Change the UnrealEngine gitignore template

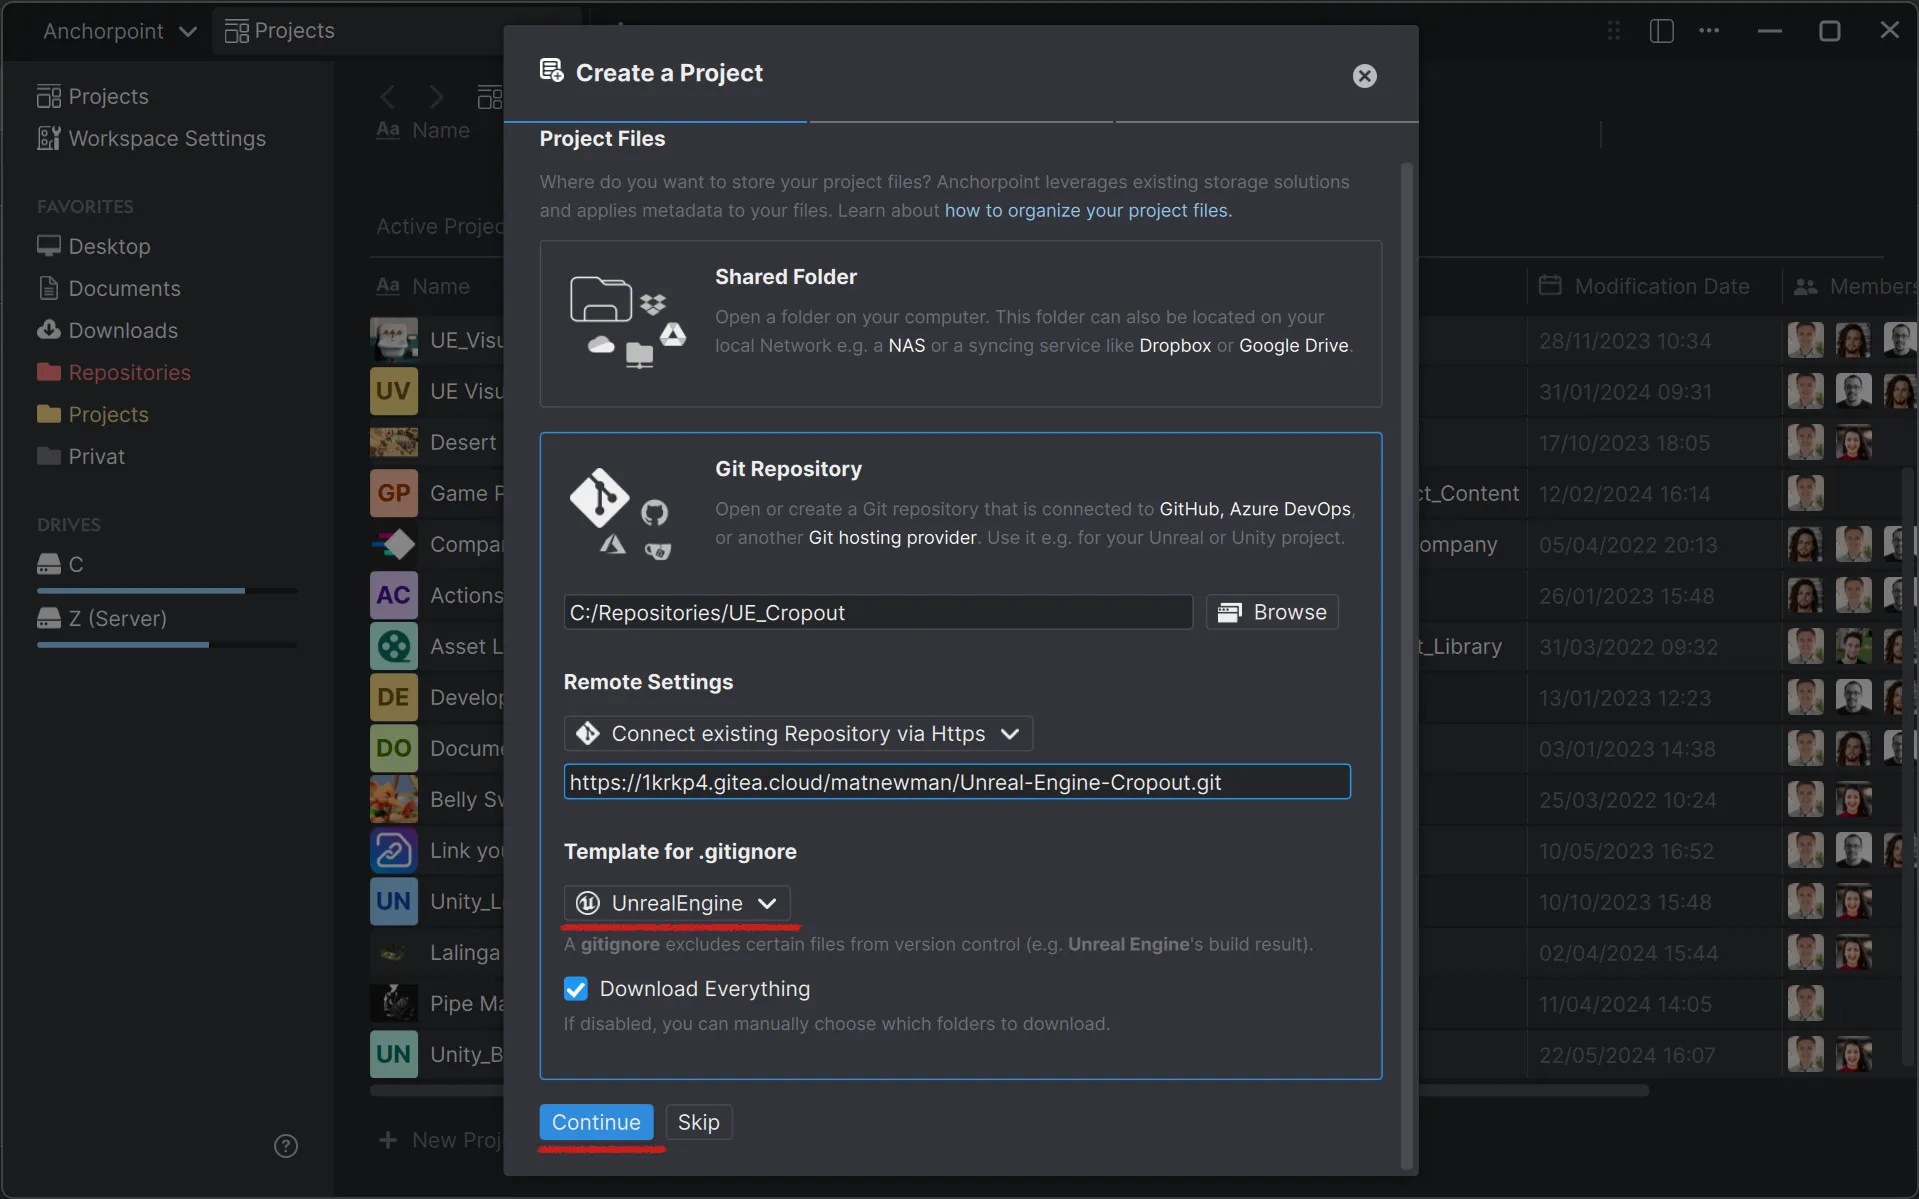[x=678, y=902]
